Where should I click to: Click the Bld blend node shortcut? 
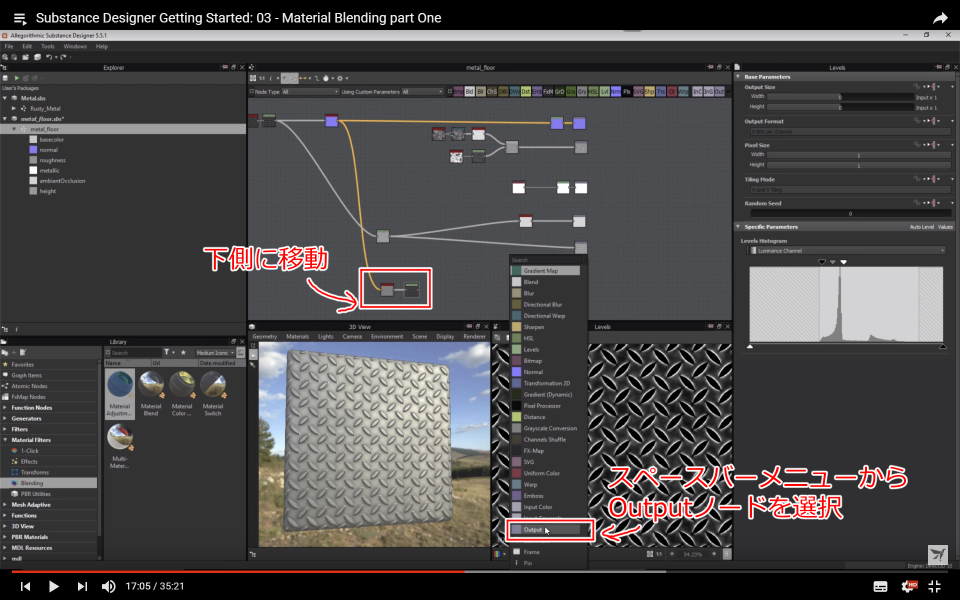pyautogui.click(x=470, y=92)
